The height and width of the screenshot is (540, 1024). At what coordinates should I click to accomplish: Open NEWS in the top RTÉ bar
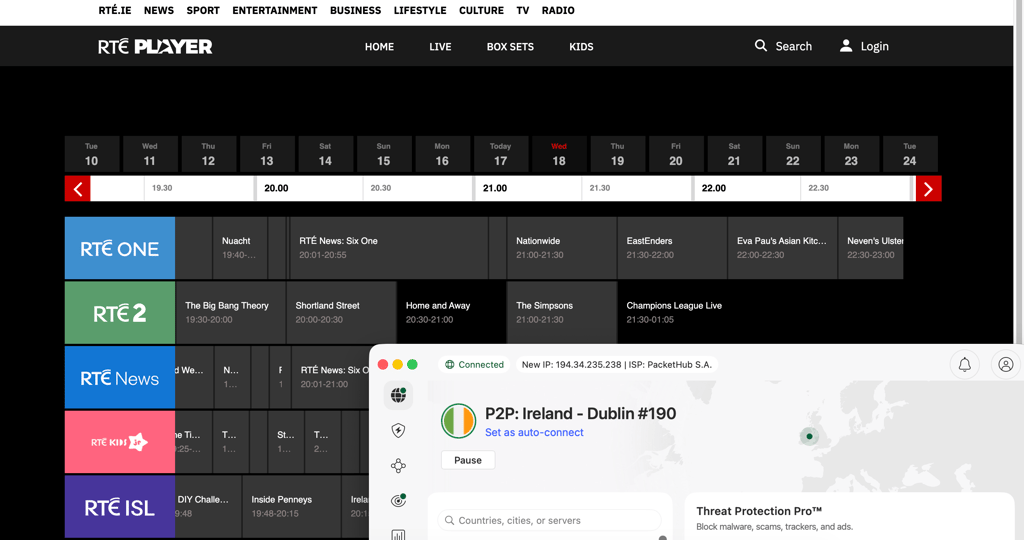[x=159, y=10]
